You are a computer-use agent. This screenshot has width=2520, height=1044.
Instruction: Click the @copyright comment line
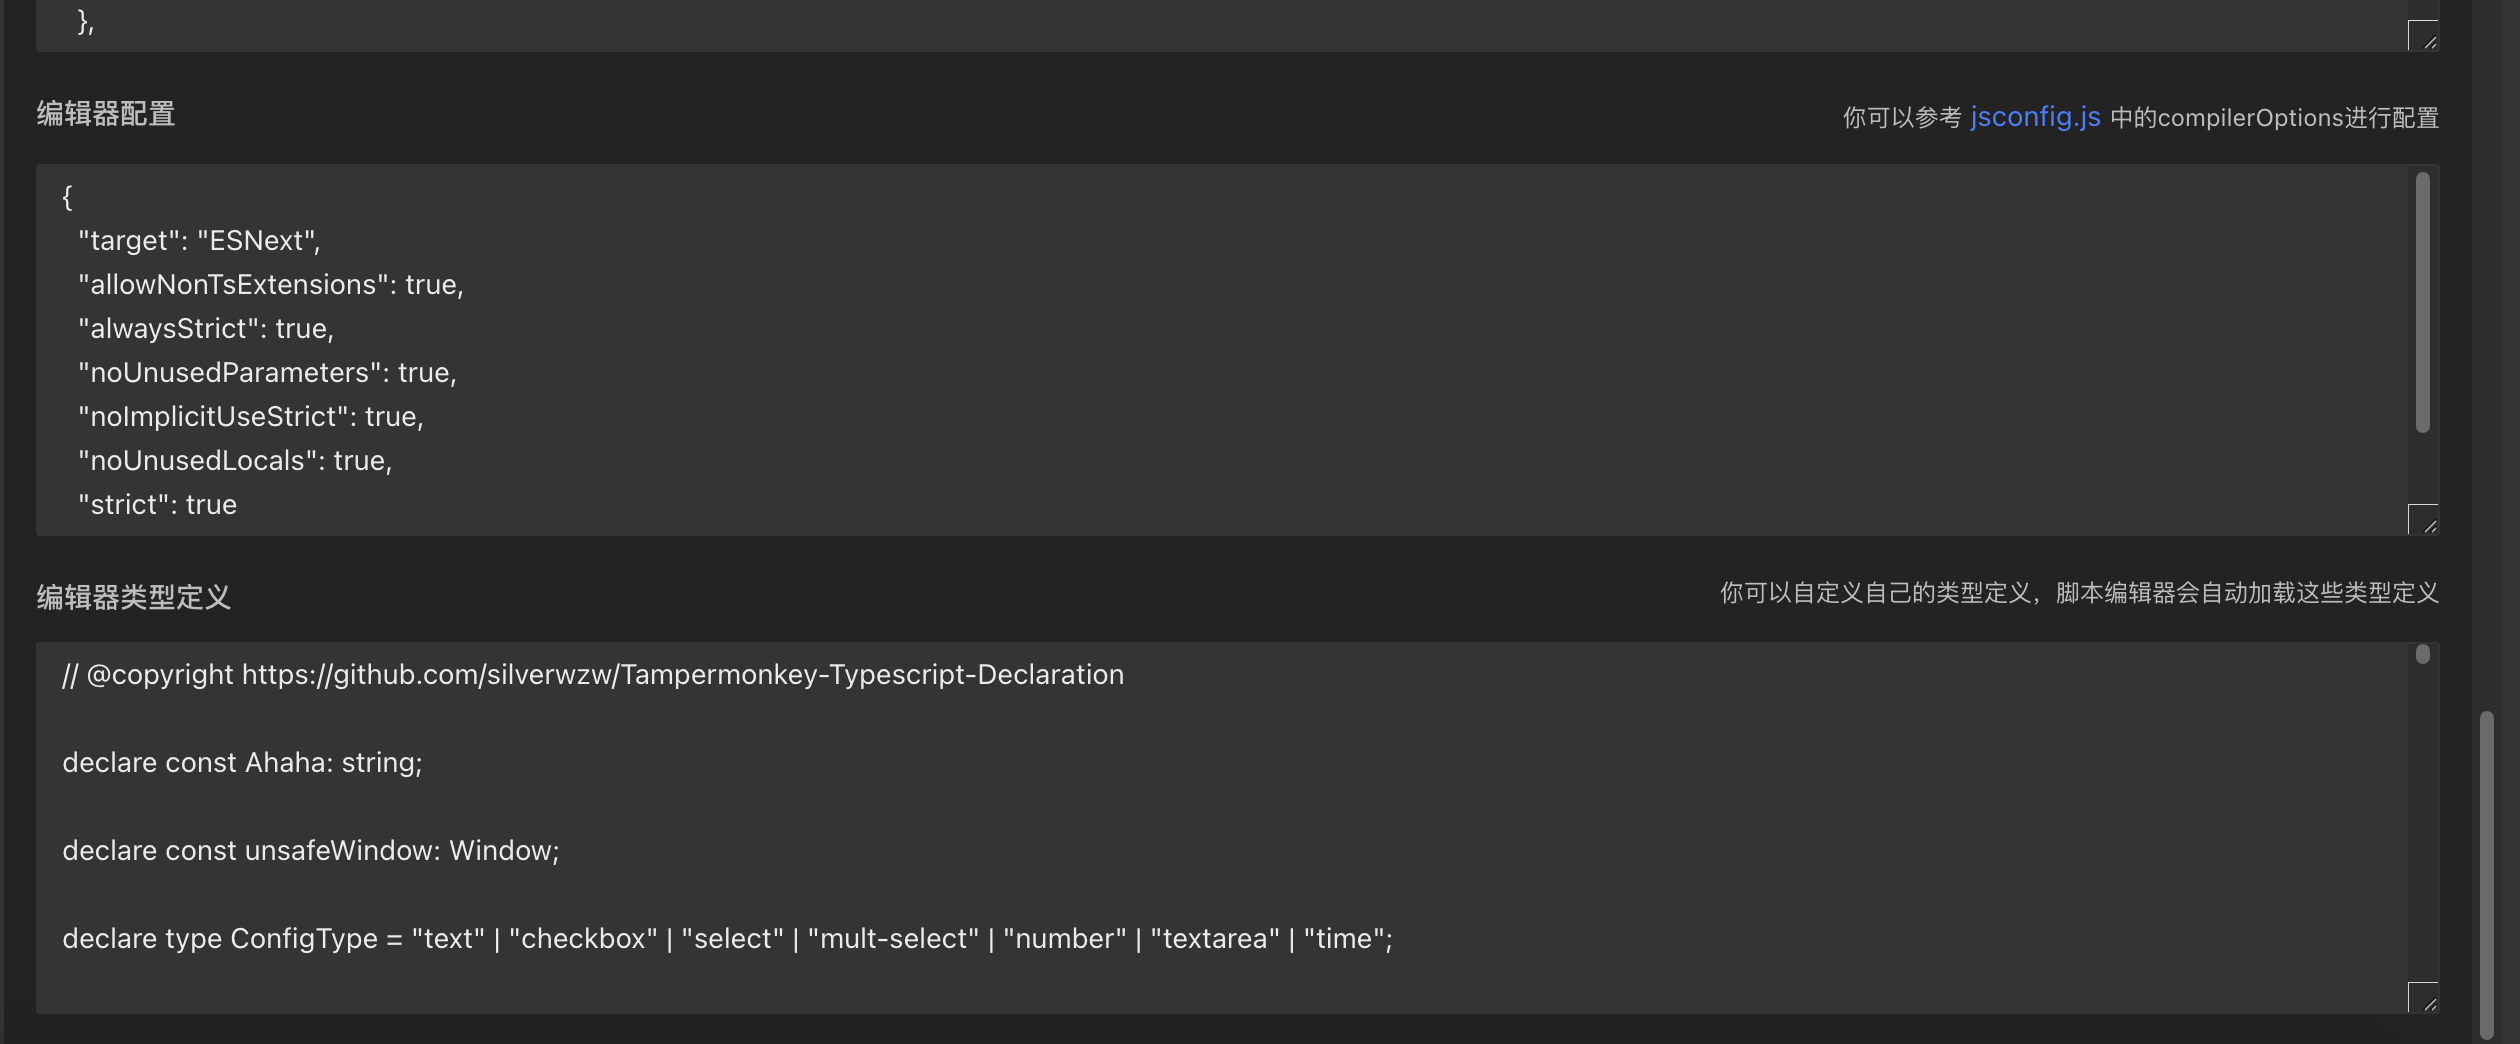tap(593, 675)
